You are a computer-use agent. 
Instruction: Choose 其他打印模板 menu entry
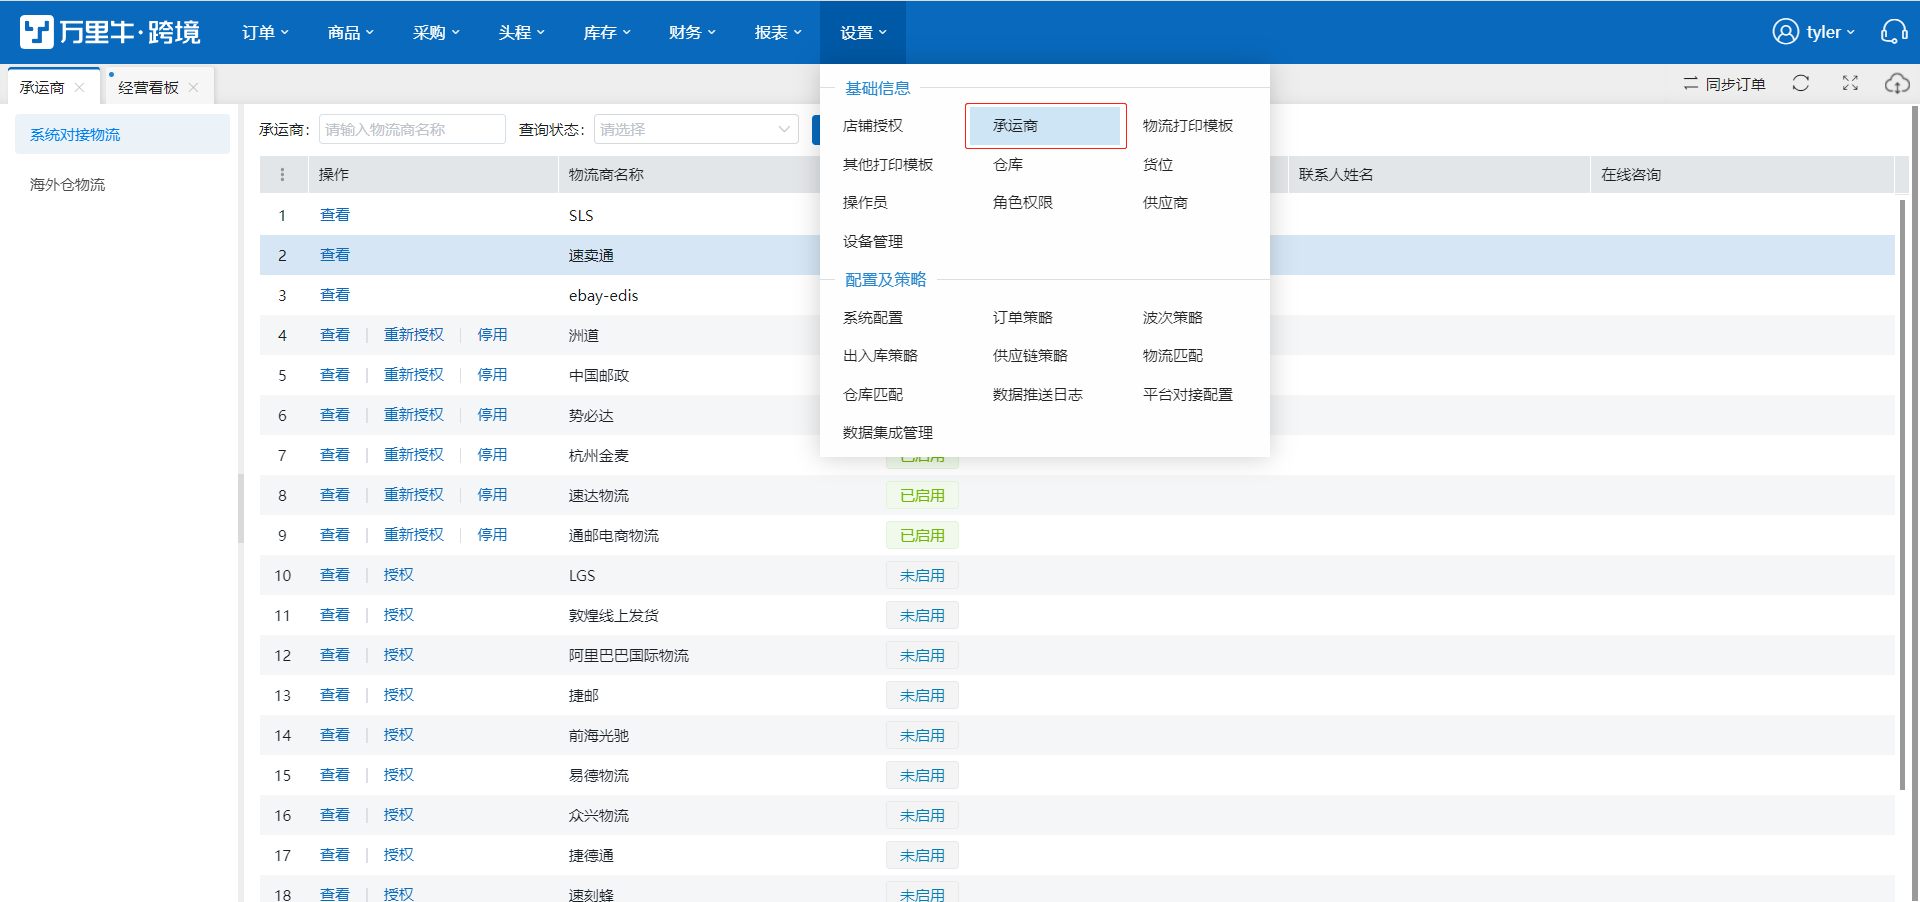(x=888, y=164)
